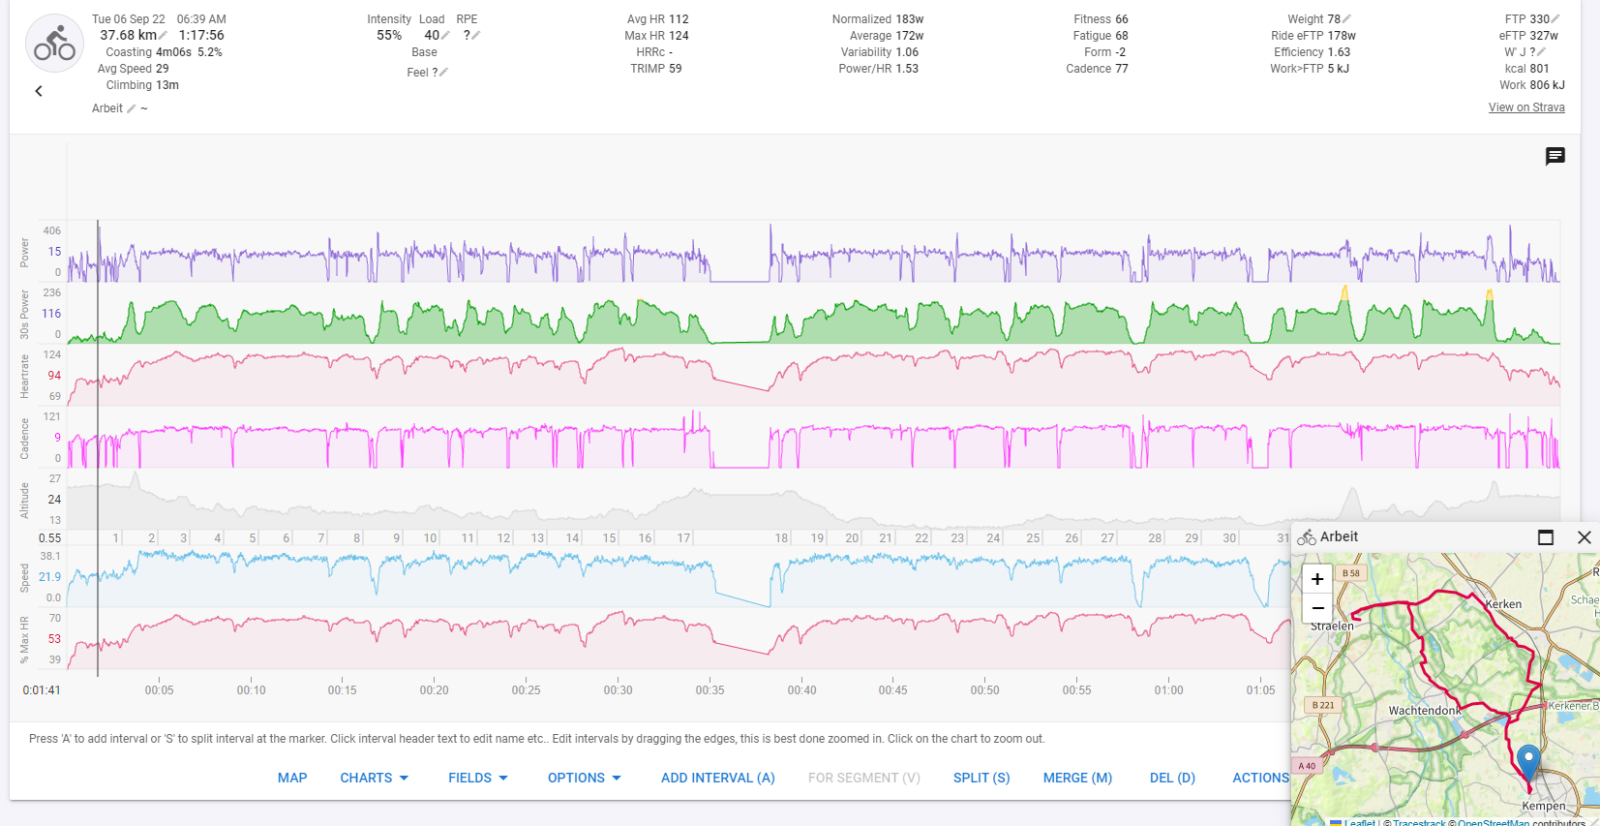Edit the Feel rating using its pencil
1600x826 pixels.
click(443, 73)
